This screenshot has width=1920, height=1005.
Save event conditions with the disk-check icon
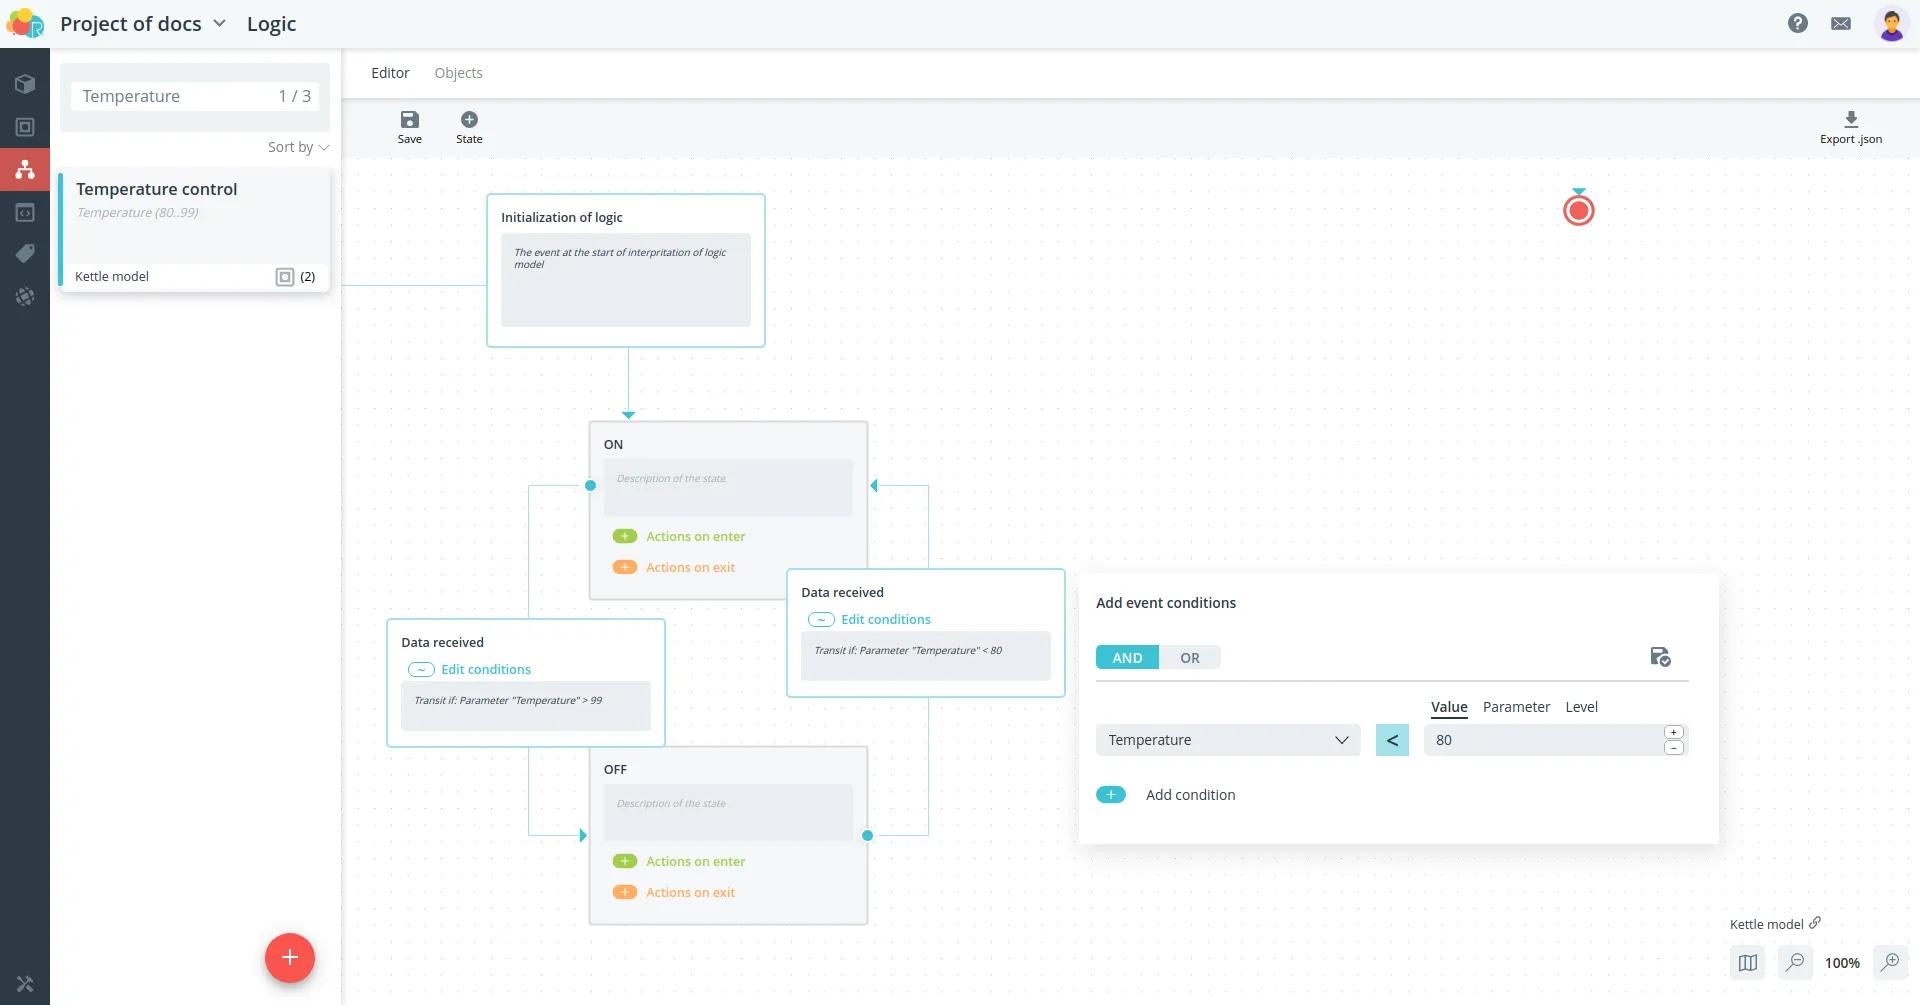click(1660, 656)
